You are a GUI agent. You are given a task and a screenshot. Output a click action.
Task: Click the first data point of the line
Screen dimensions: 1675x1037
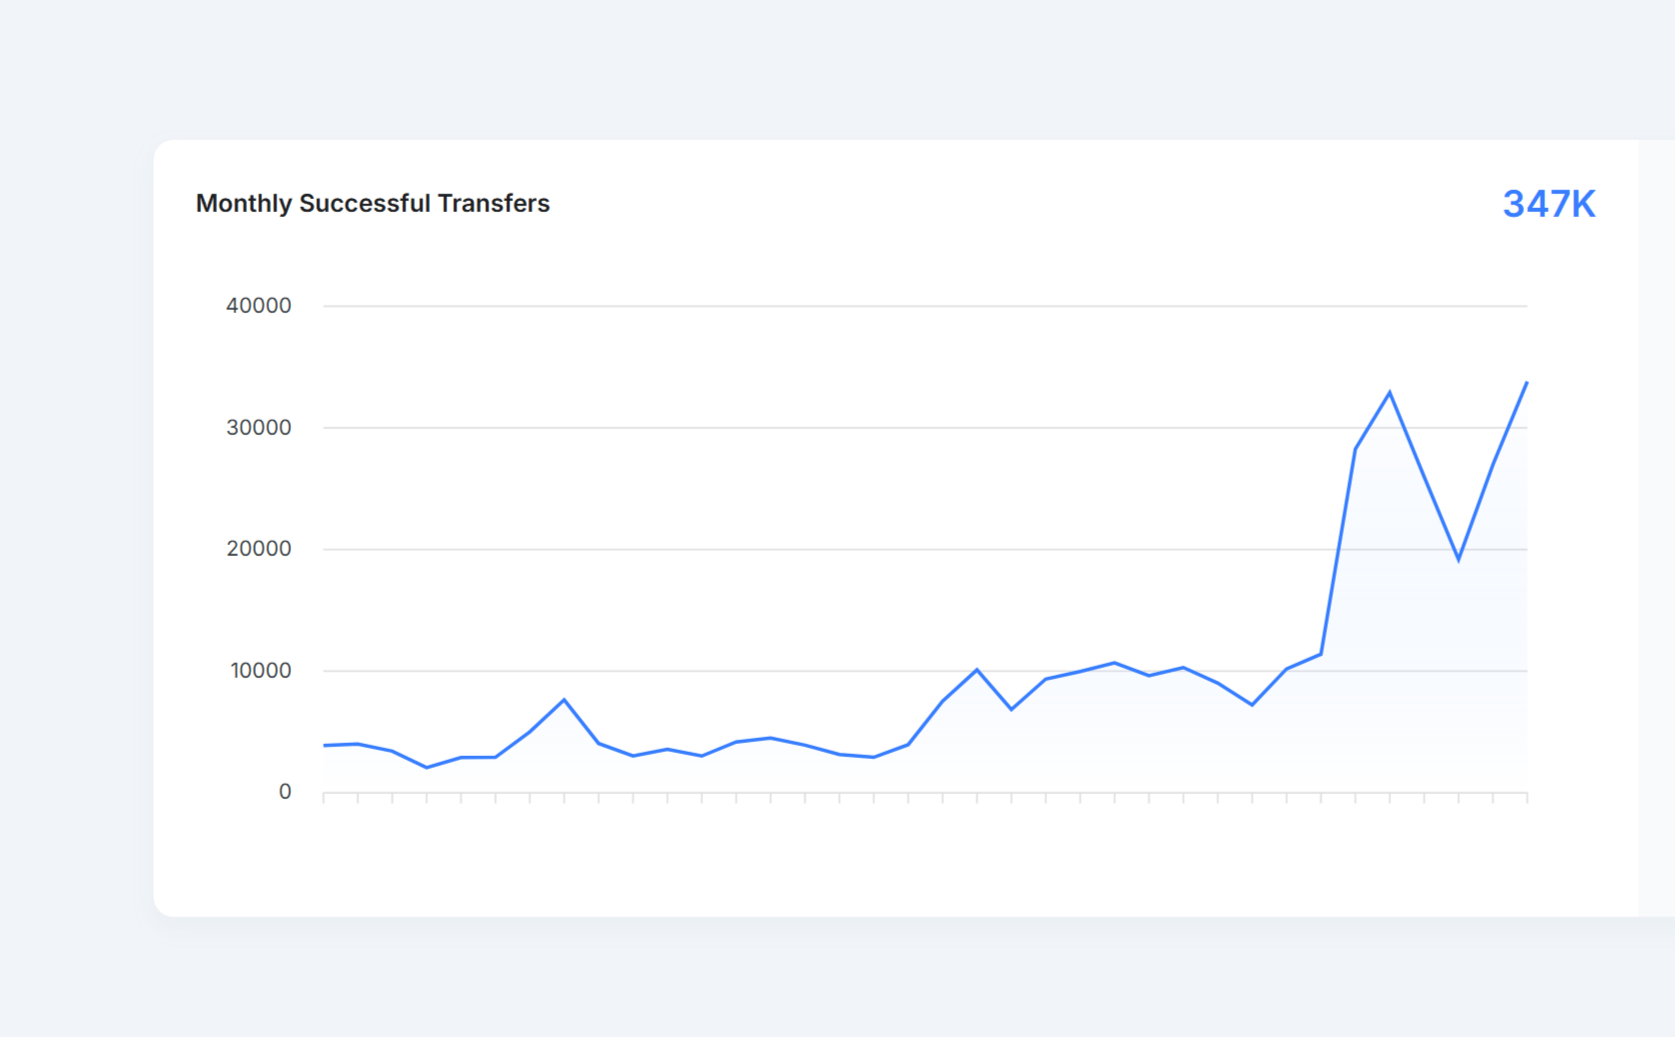tap(324, 745)
